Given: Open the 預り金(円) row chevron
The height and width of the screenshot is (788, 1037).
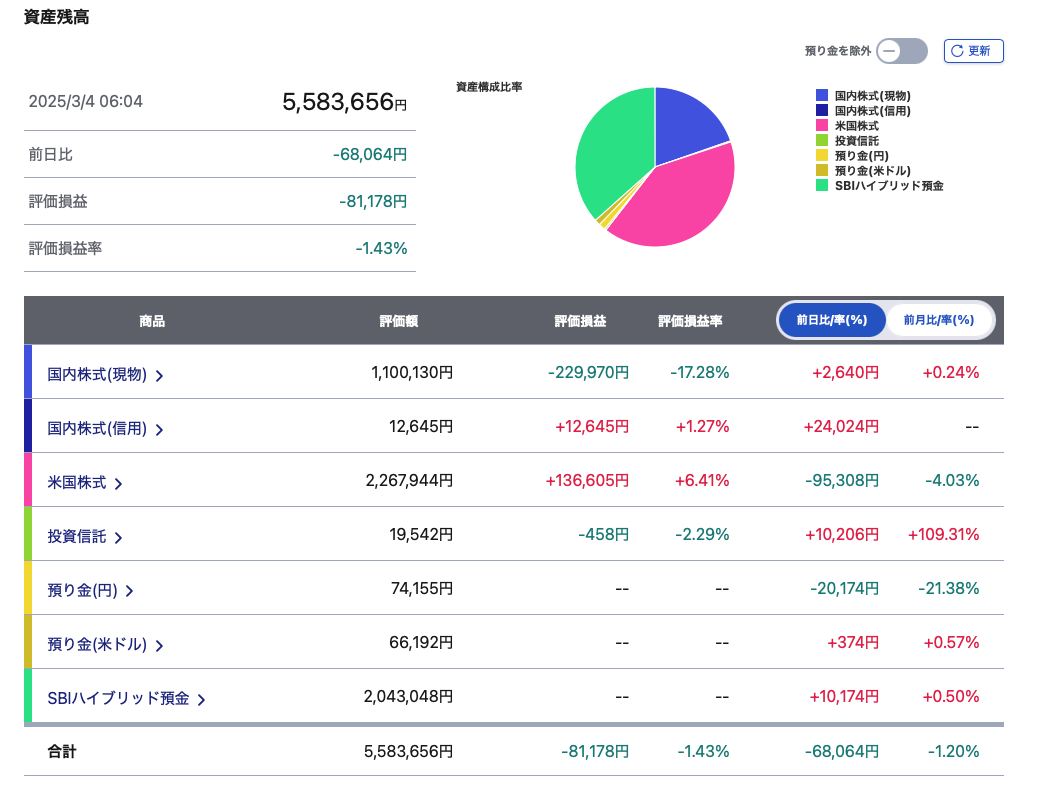Looking at the screenshot, I should pos(130,591).
